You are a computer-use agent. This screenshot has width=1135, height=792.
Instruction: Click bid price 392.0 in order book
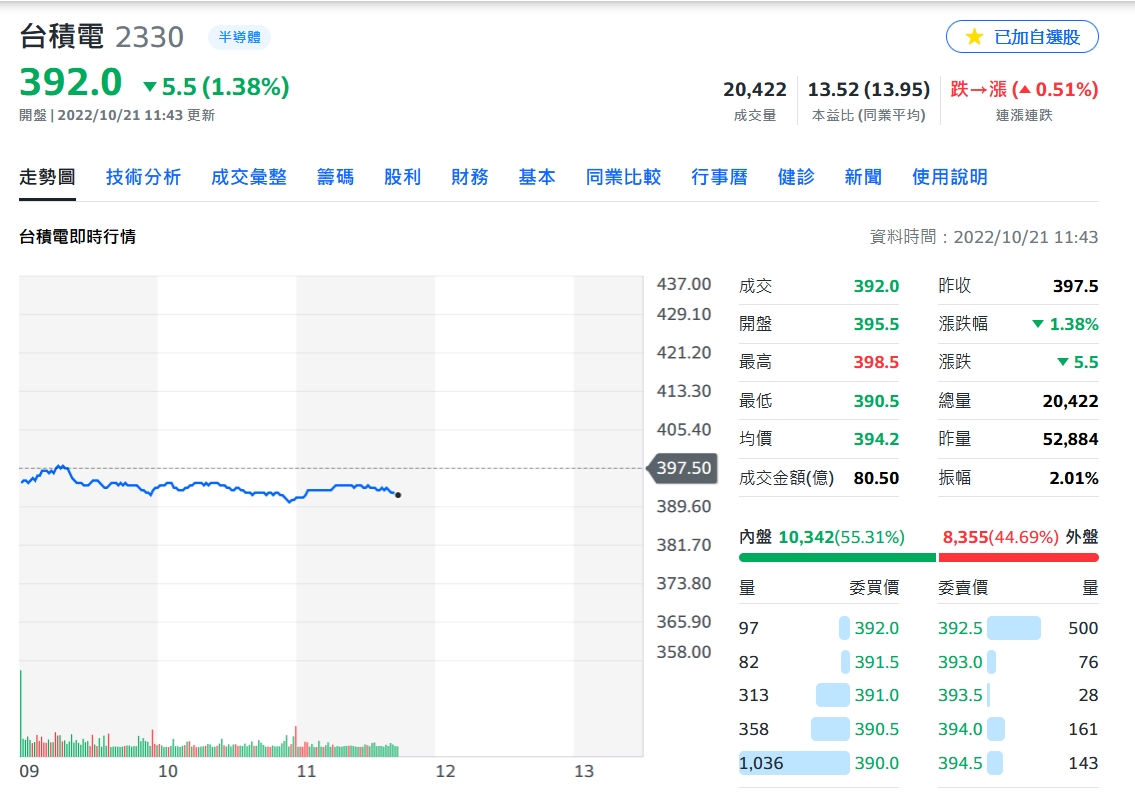click(x=877, y=628)
